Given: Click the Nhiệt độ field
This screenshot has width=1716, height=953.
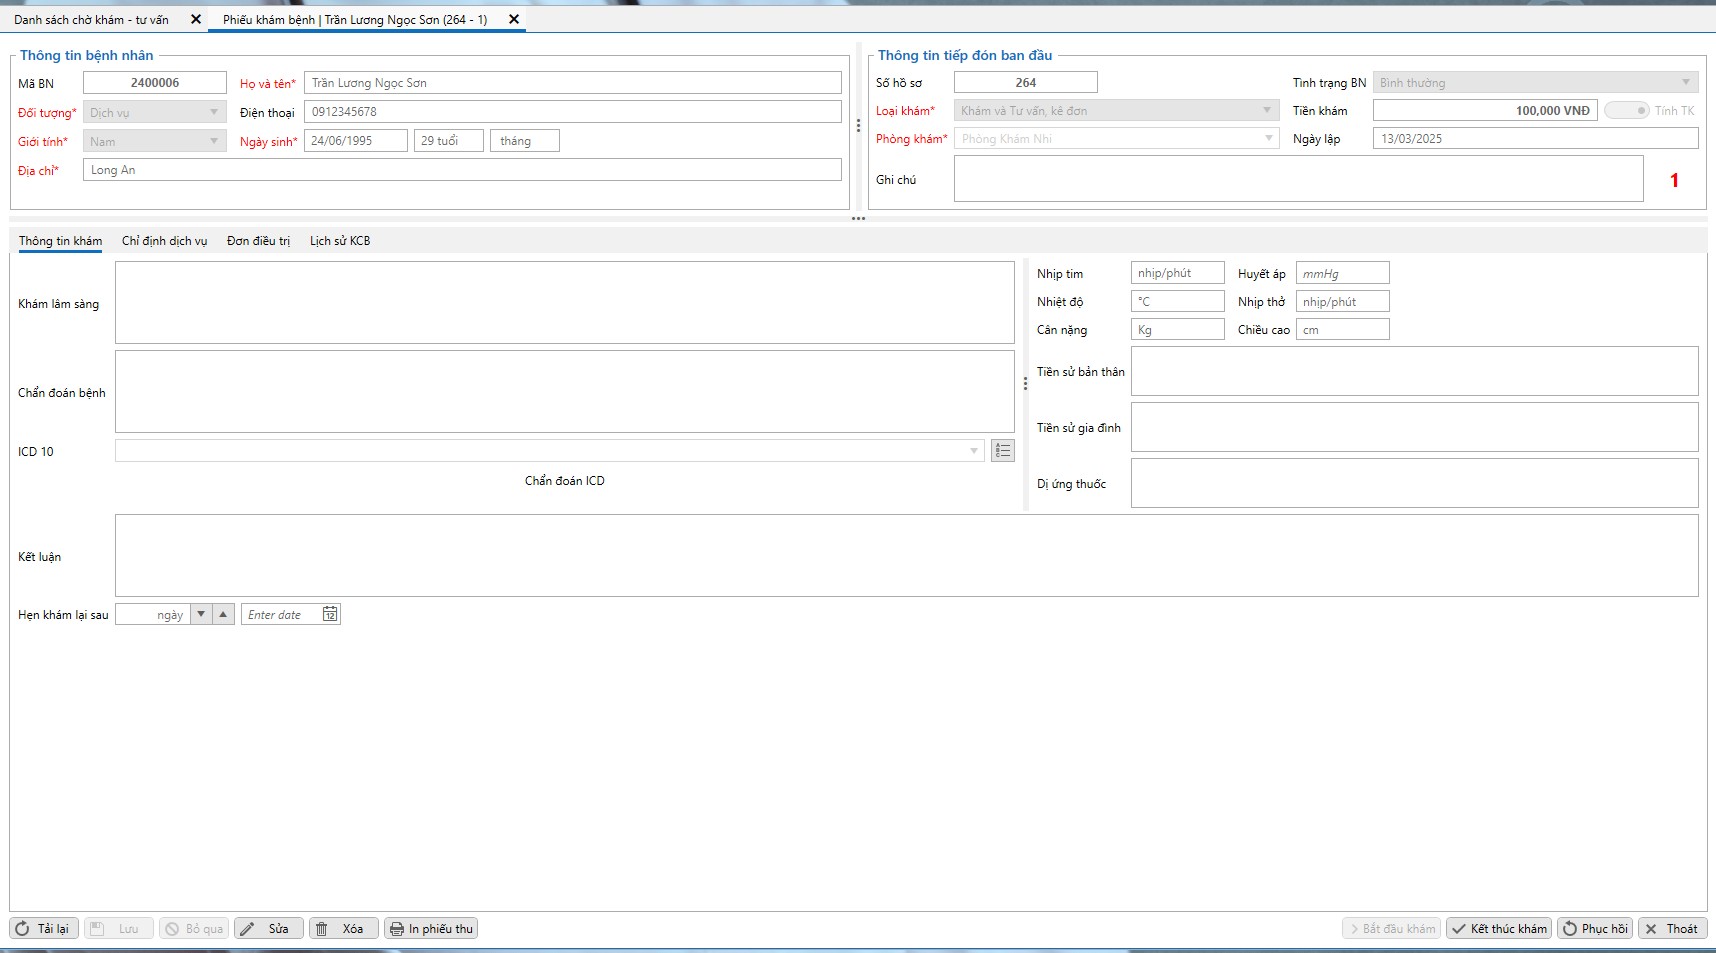Looking at the screenshot, I should [x=1178, y=301].
